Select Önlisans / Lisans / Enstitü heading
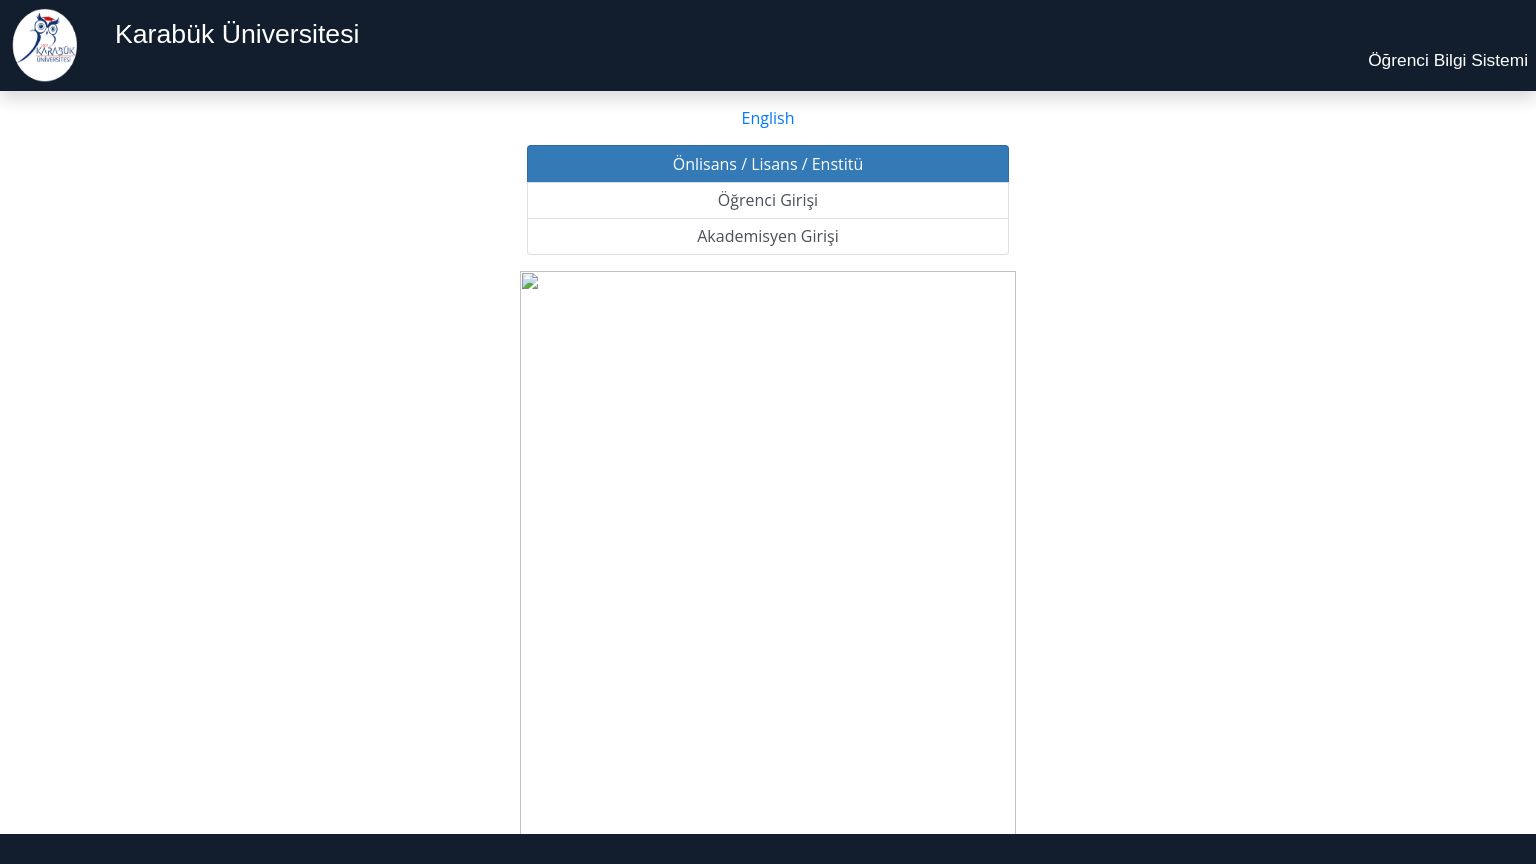The width and height of the screenshot is (1536, 864). click(x=767, y=164)
